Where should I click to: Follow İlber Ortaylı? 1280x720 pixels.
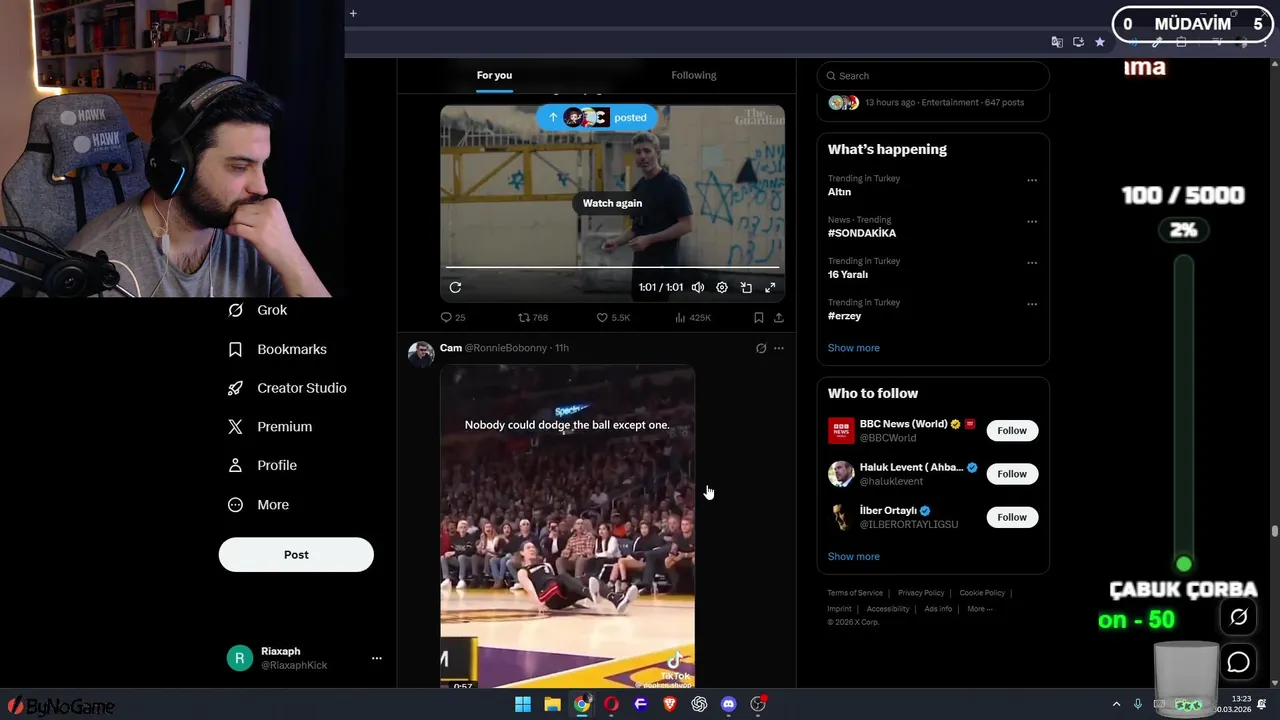coord(1012,517)
